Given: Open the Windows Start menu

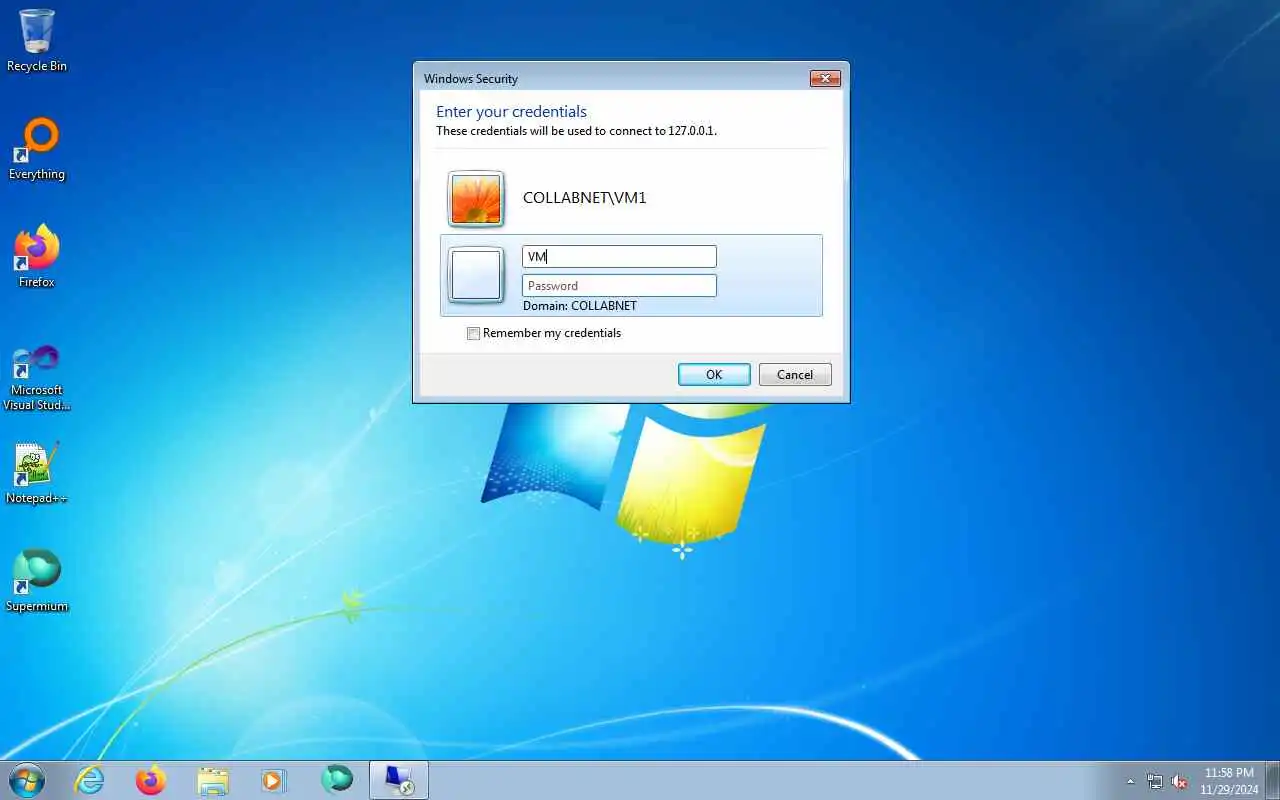Looking at the screenshot, I should (x=27, y=780).
